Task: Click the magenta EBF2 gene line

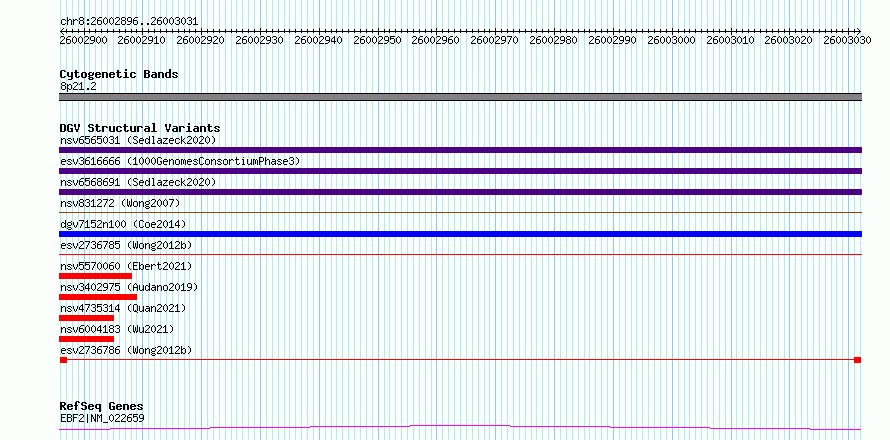Action: click(x=460, y=427)
